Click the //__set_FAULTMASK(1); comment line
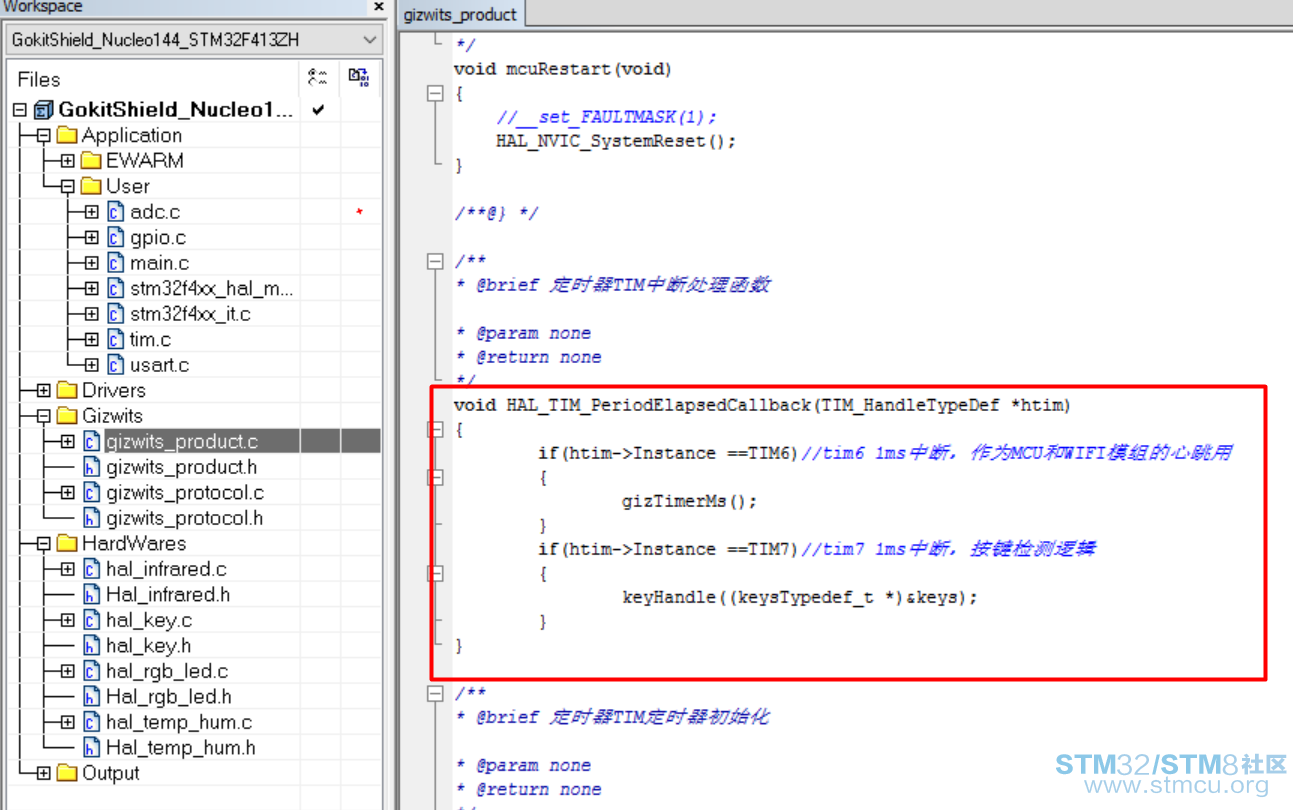The width and height of the screenshot is (1293, 810). (606, 117)
